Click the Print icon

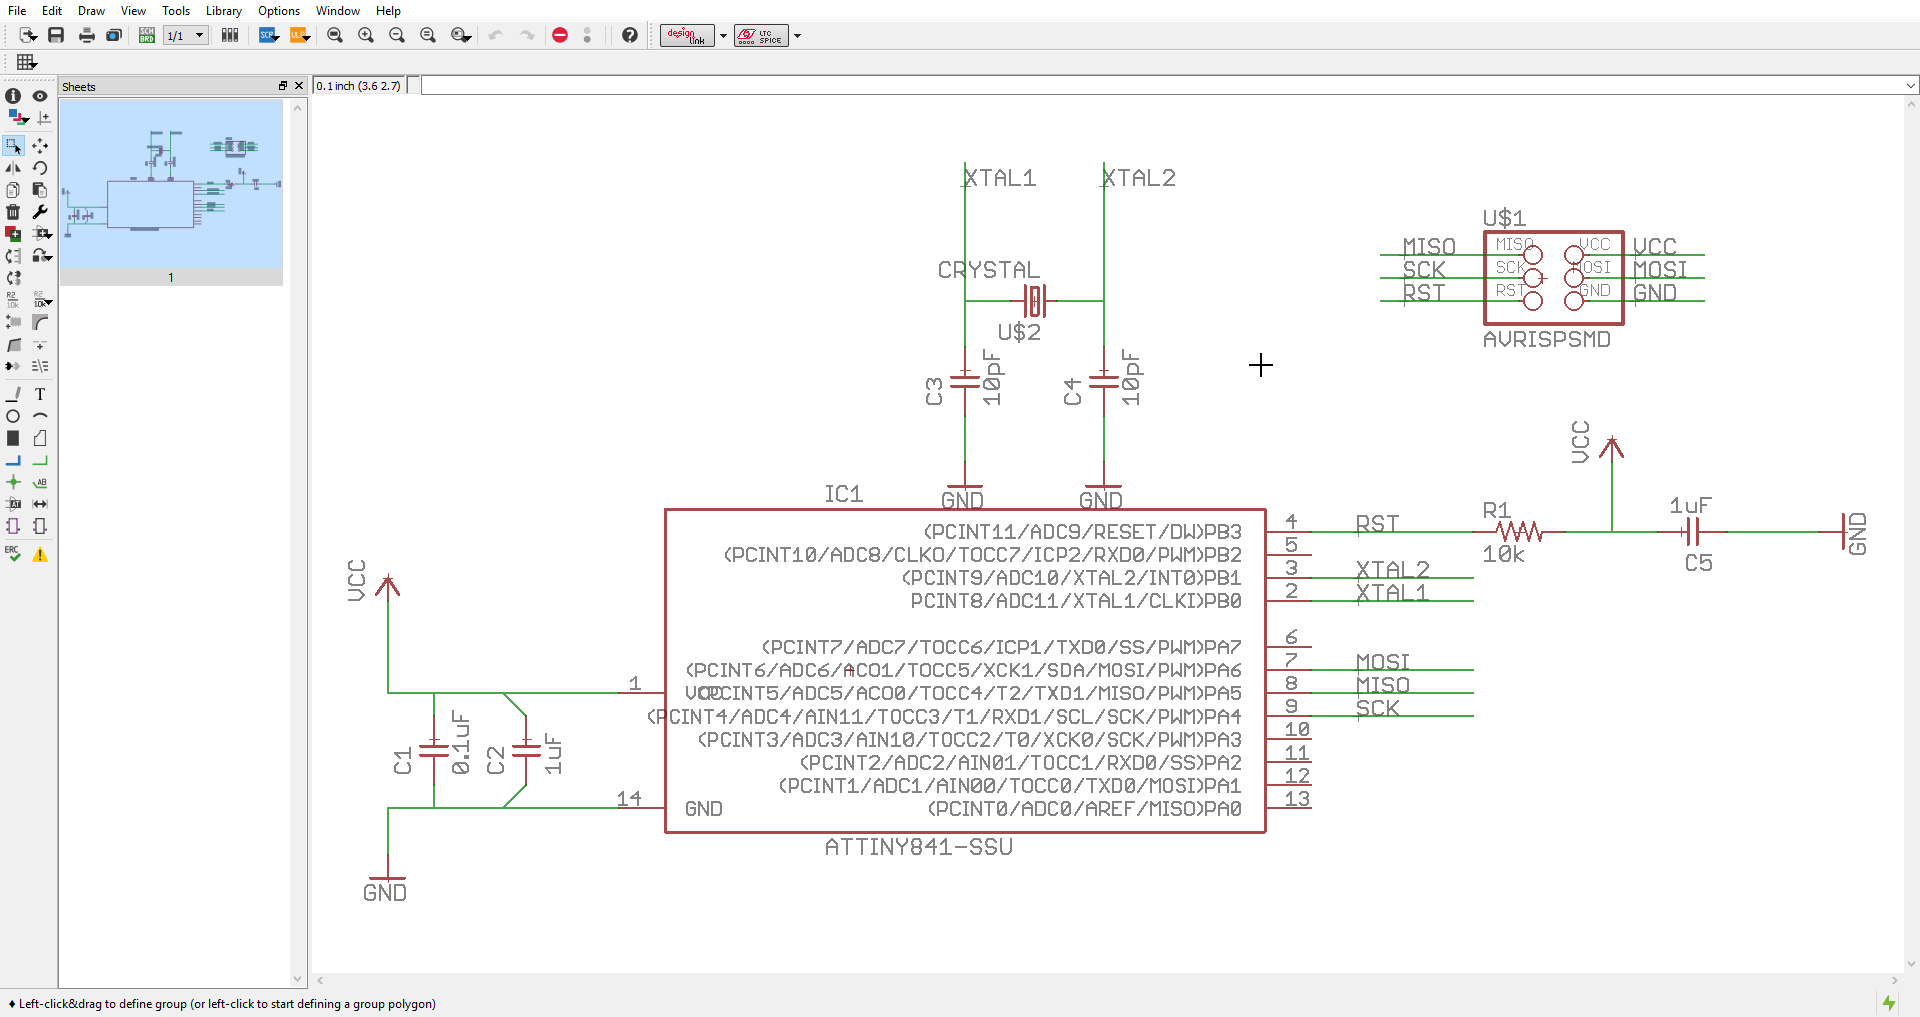[86, 35]
